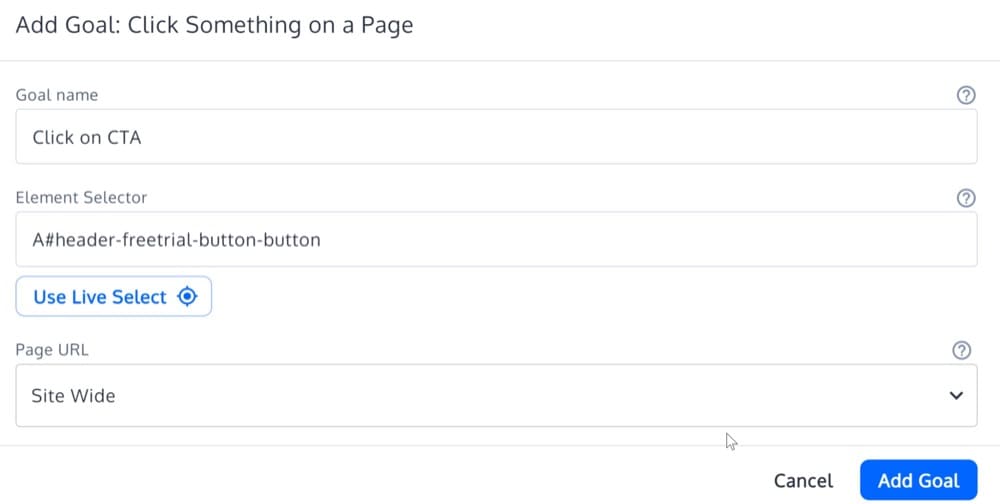Viewport: 1000px width, 504px height.
Task: Click the Add Goal button
Action: [x=918, y=481]
